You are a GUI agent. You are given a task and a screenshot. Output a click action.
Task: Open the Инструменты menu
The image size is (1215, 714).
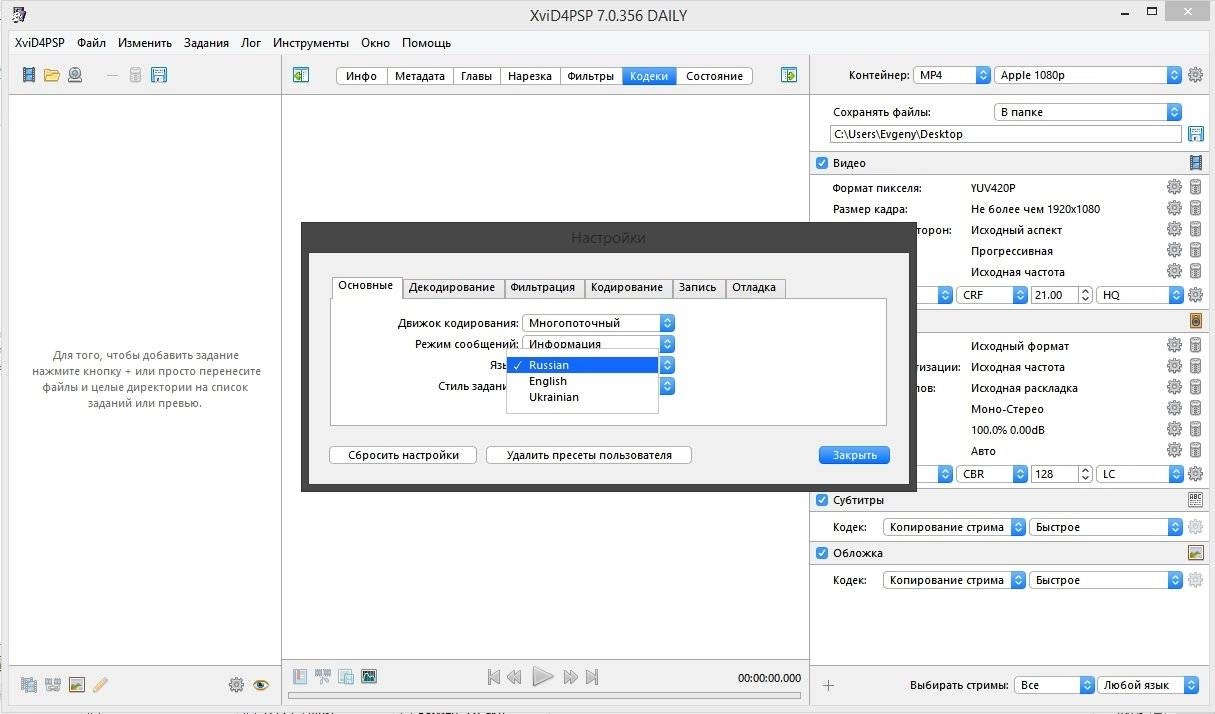[311, 43]
